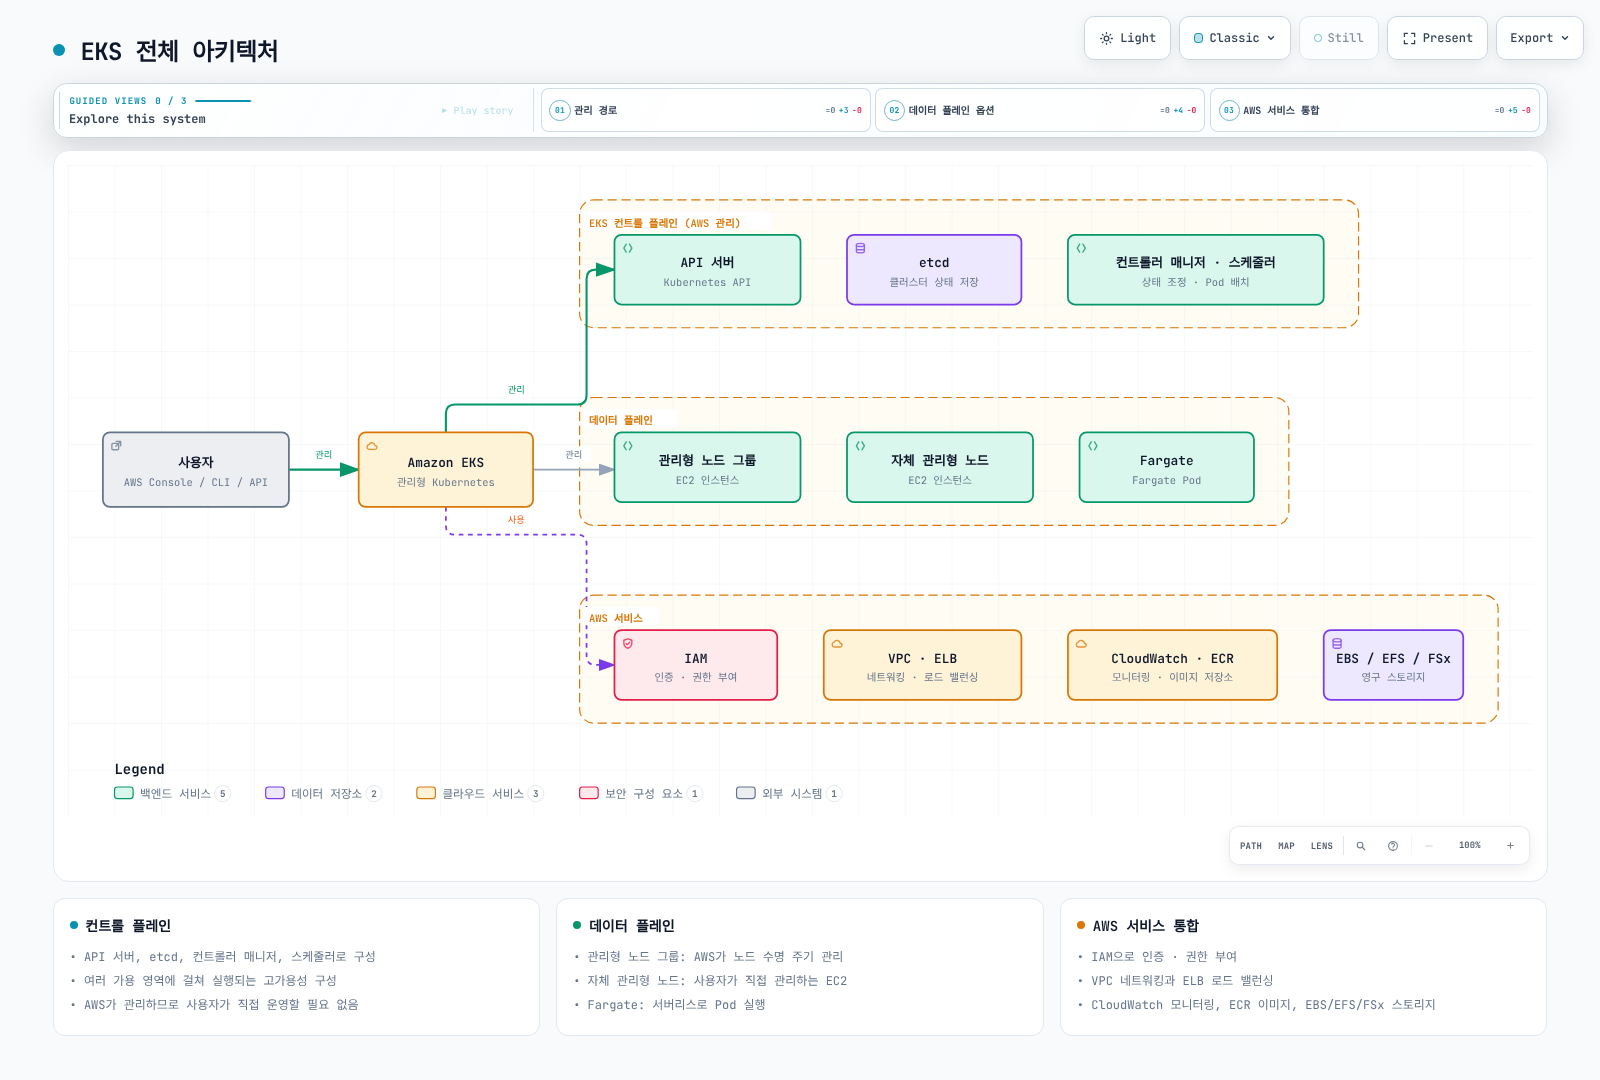The image size is (1600, 1080).
Task: Zoom out with the minus icon
Action: tap(1429, 846)
